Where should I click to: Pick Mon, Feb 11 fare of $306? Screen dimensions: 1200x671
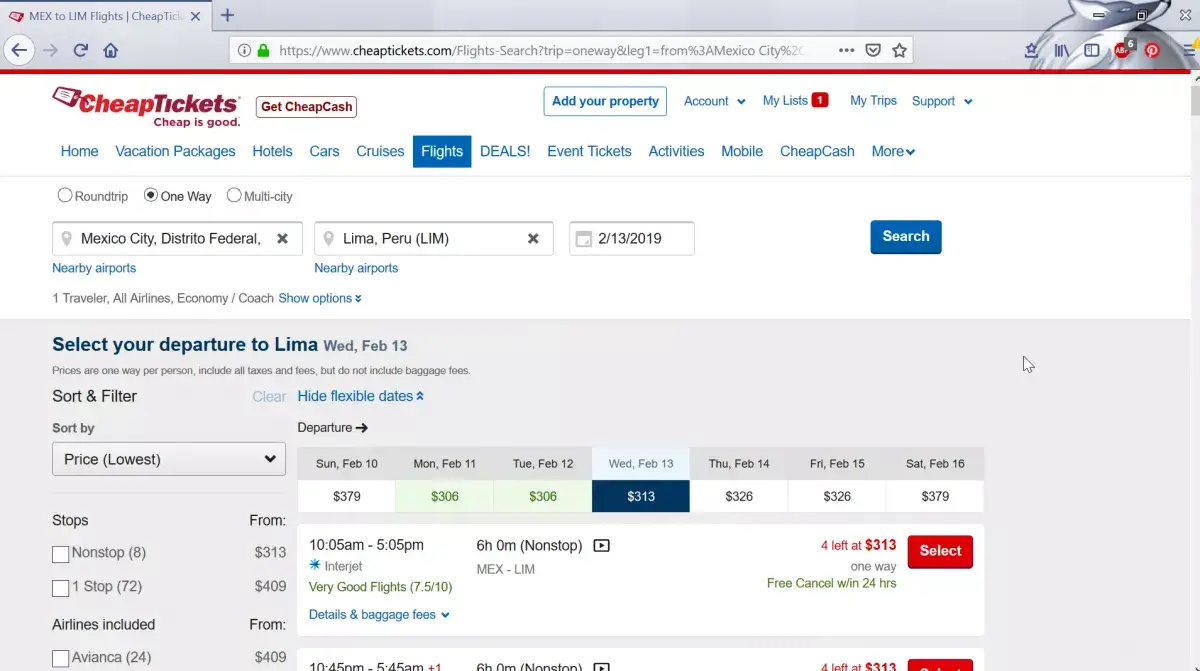pos(445,496)
